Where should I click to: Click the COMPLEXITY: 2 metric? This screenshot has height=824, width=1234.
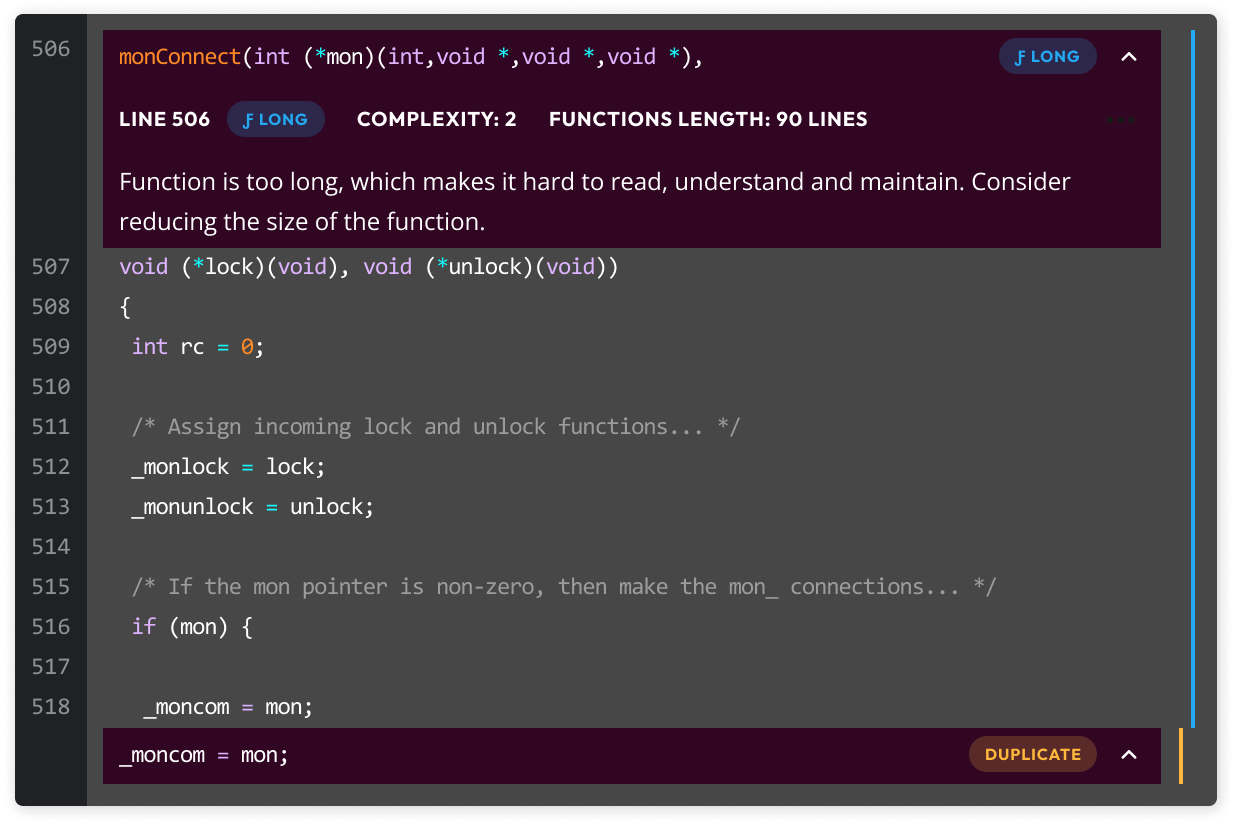click(437, 120)
